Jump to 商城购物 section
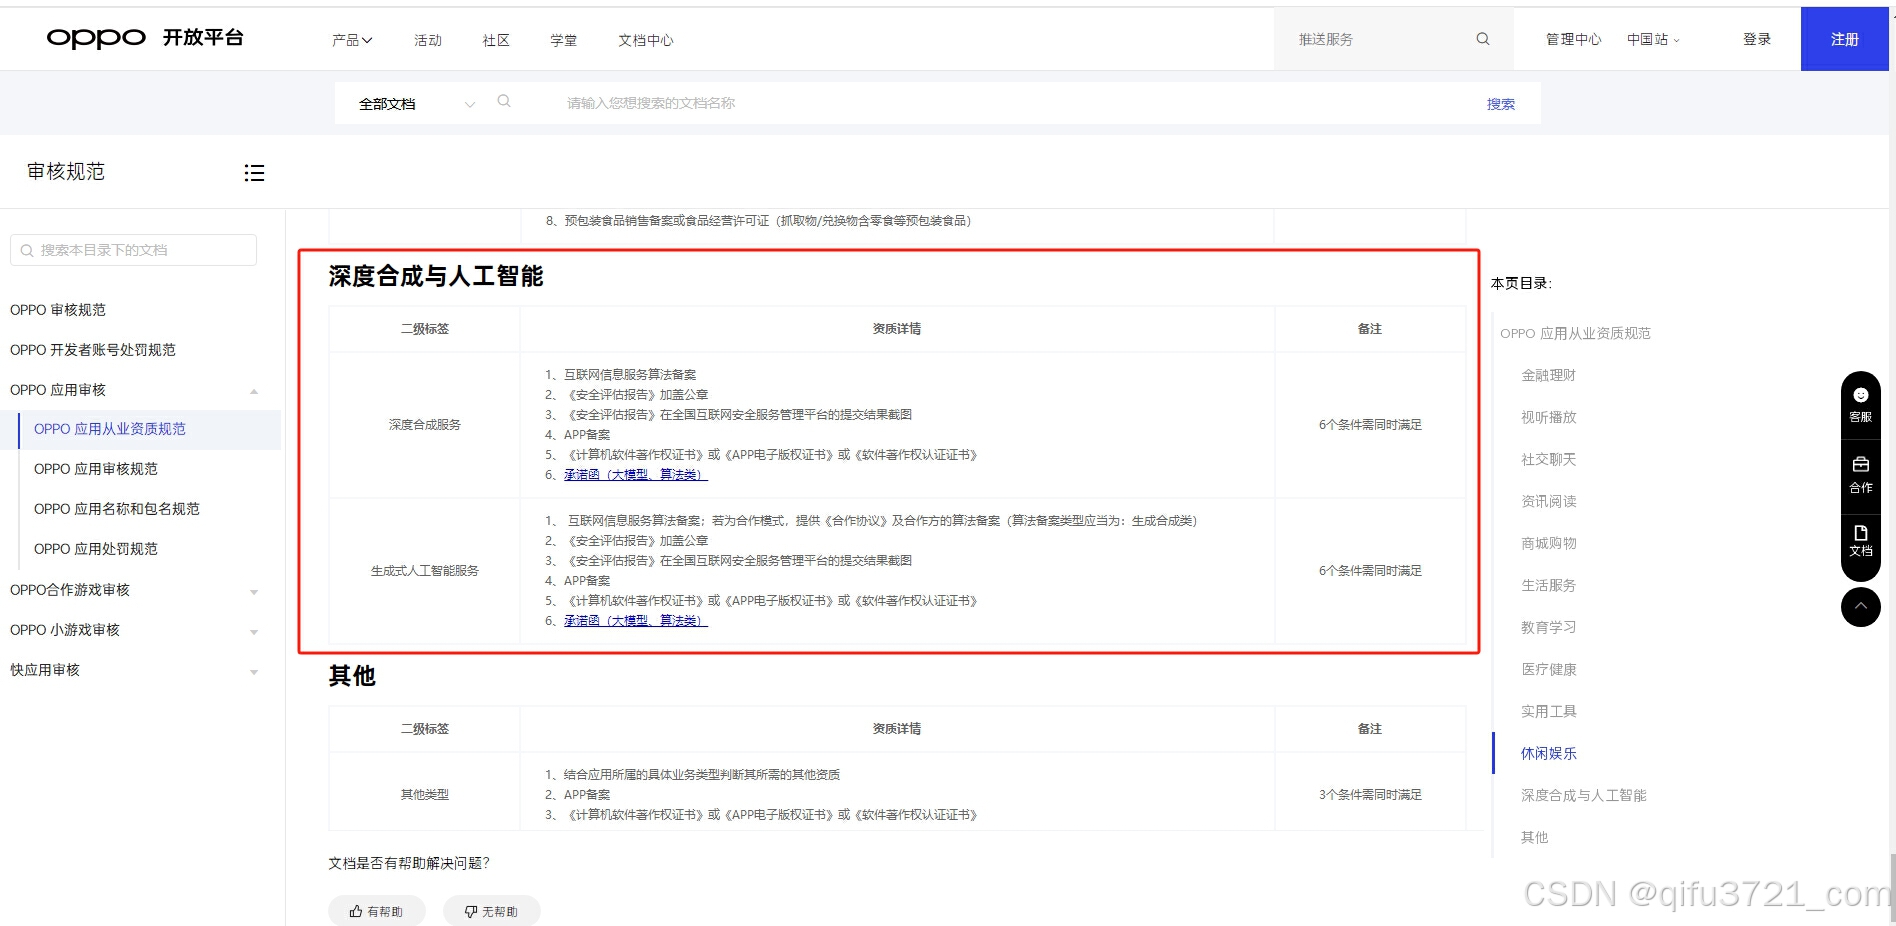This screenshot has height=926, width=1896. pos(1548,543)
